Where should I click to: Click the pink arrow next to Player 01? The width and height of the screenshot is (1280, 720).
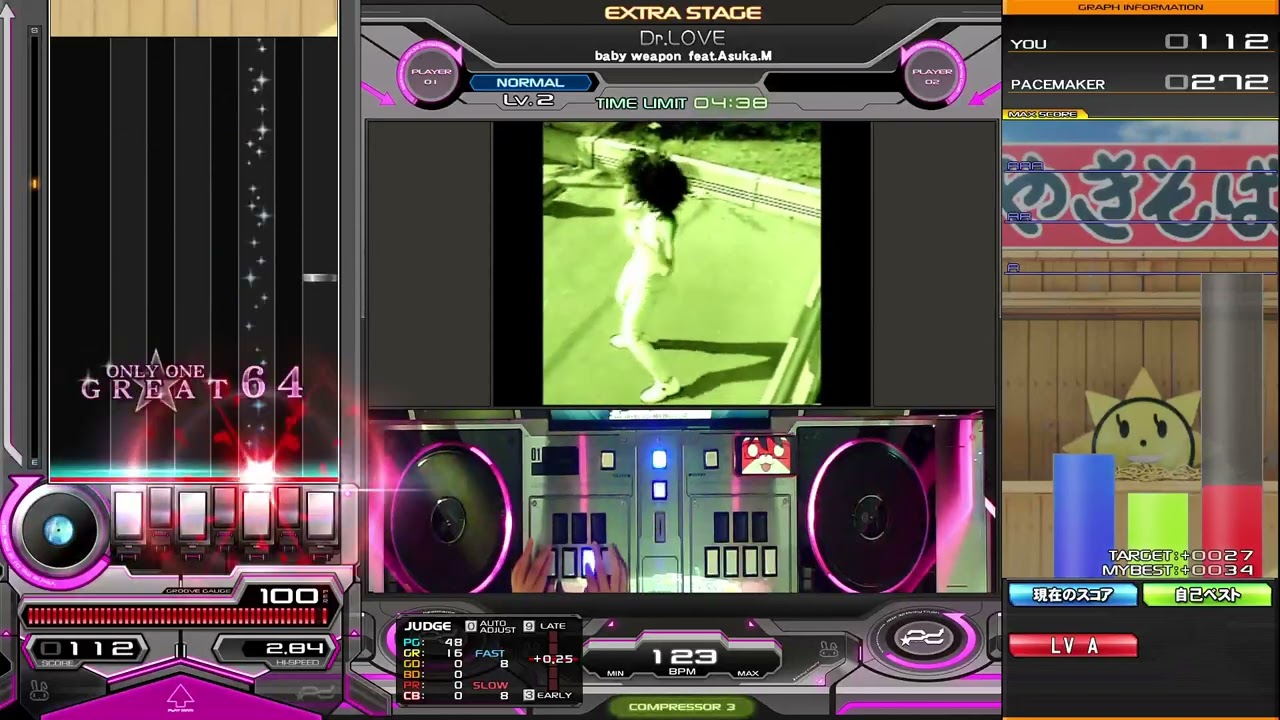click(x=379, y=93)
